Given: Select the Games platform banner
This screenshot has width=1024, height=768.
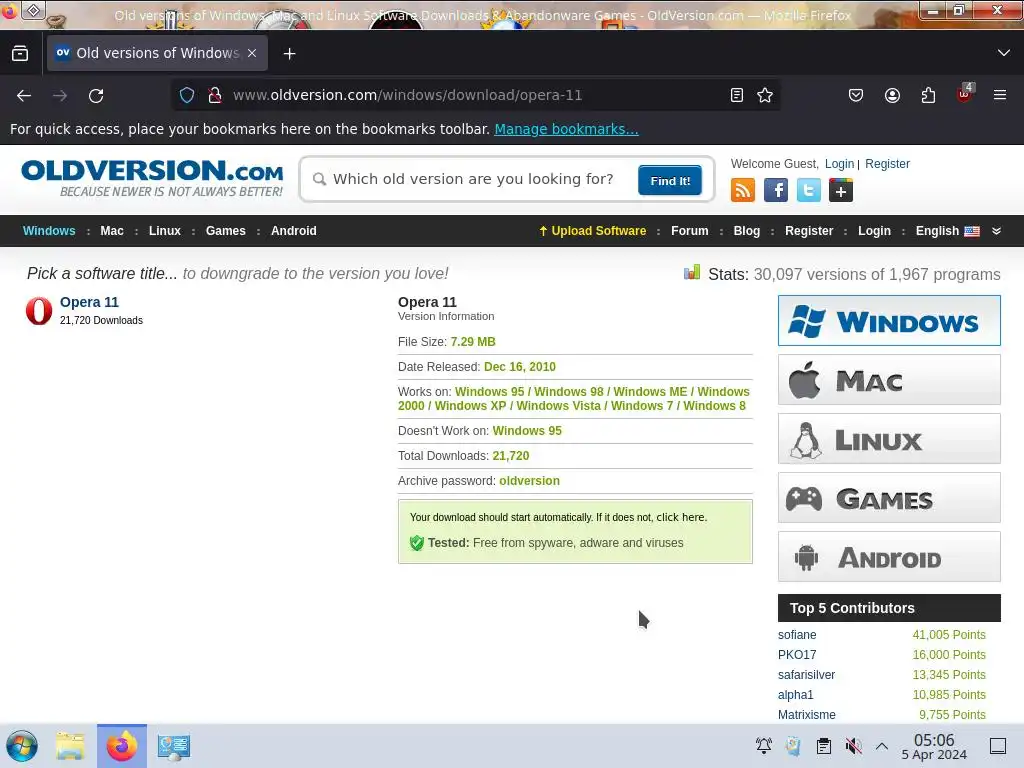Looking at the screenshot, I should pyautogui.click(x=889, y=498).
